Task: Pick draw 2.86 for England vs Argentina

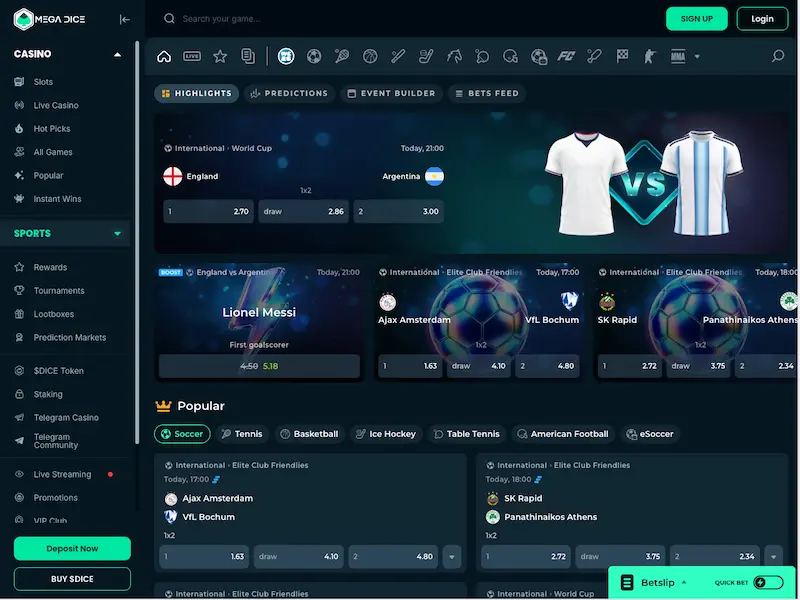Action: pos(304,212)
